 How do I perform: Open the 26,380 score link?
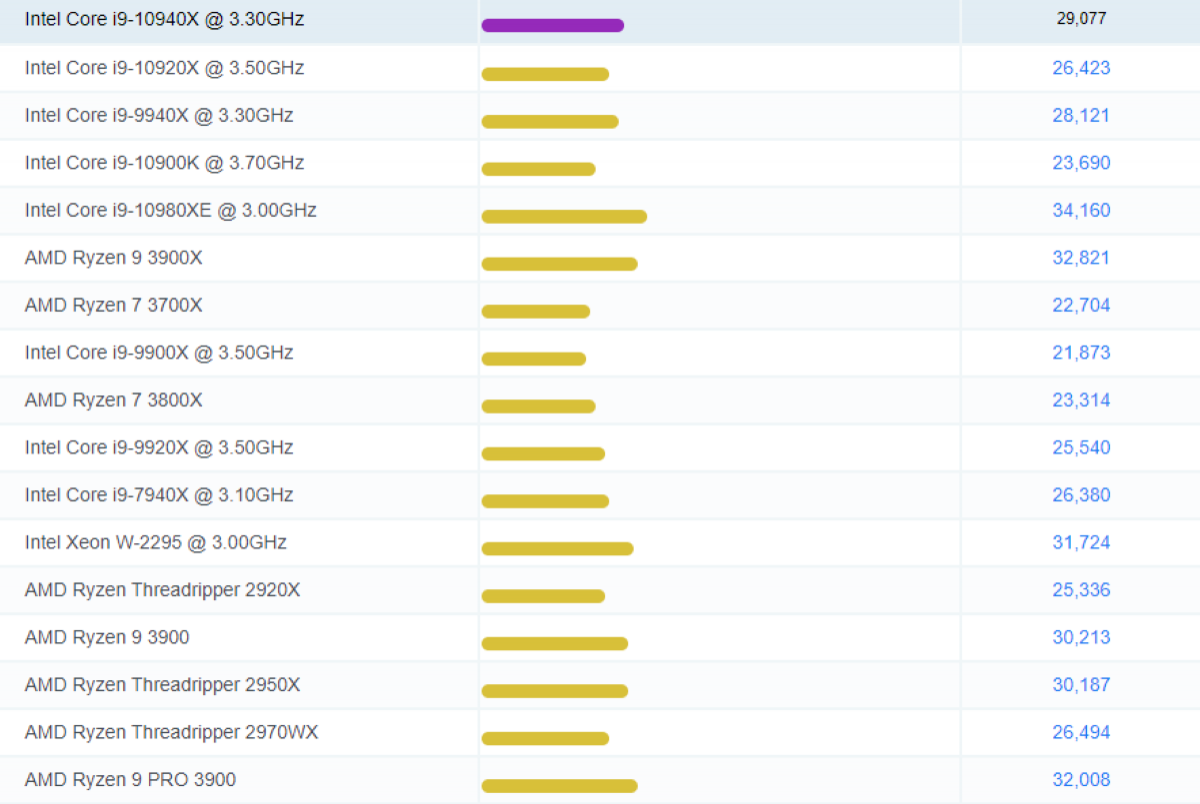tap(1081, 495)
